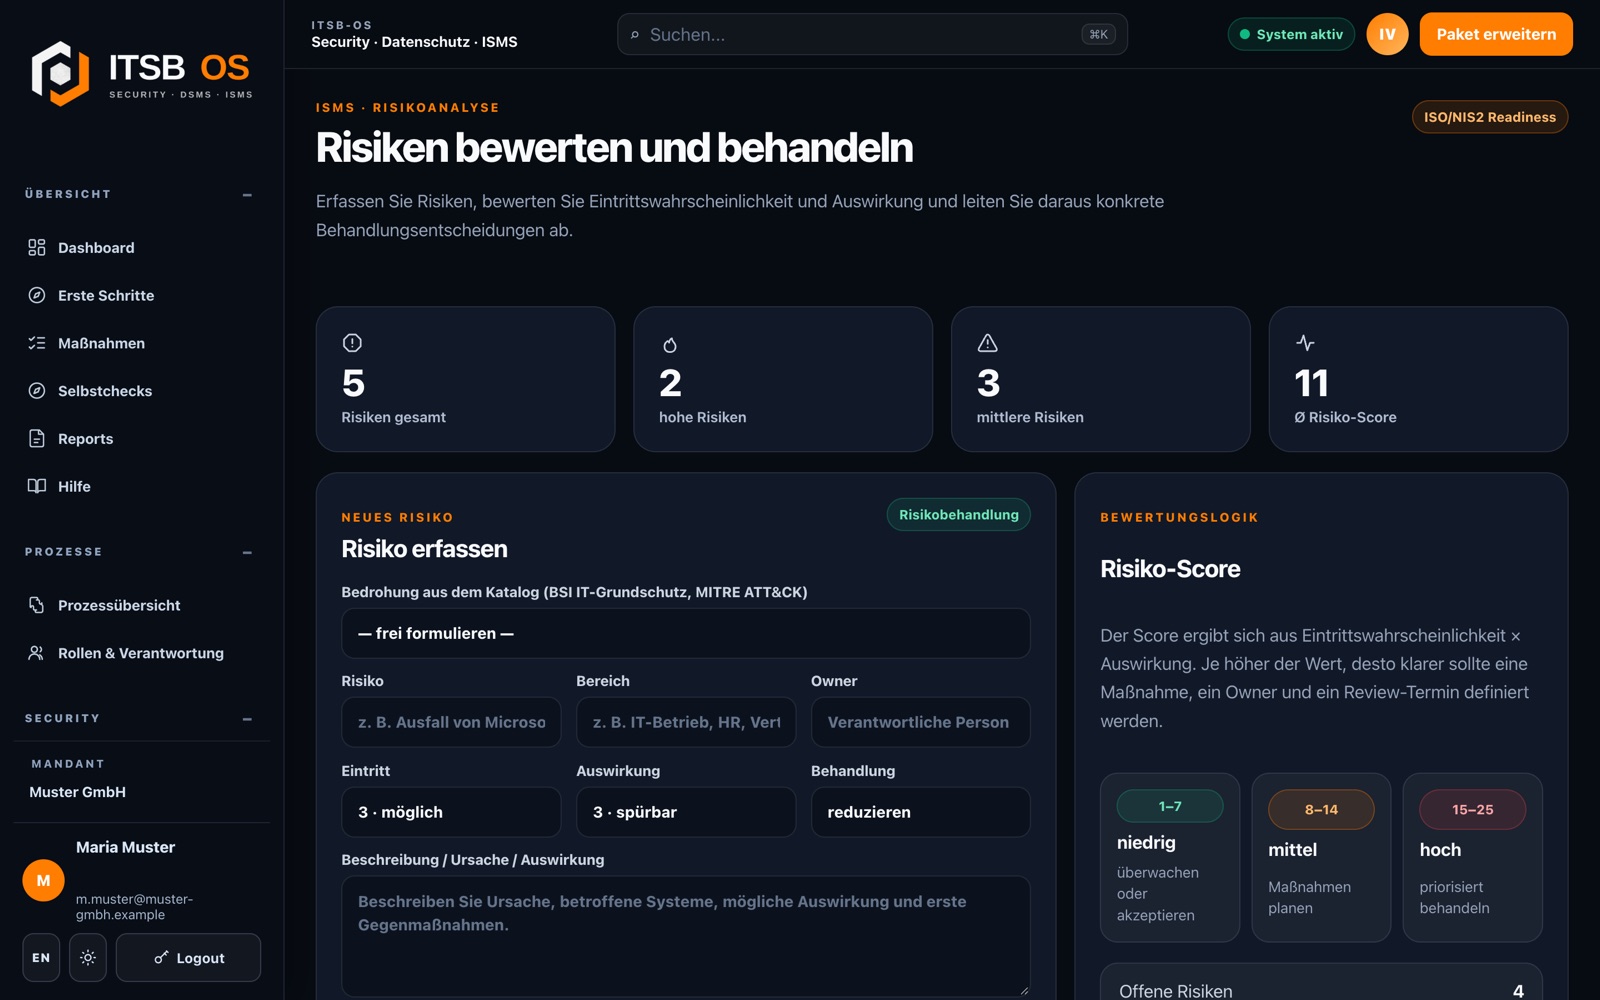Click the Beschreibung textarea
1600x1000 pixels.
click(x=686, y=937)
